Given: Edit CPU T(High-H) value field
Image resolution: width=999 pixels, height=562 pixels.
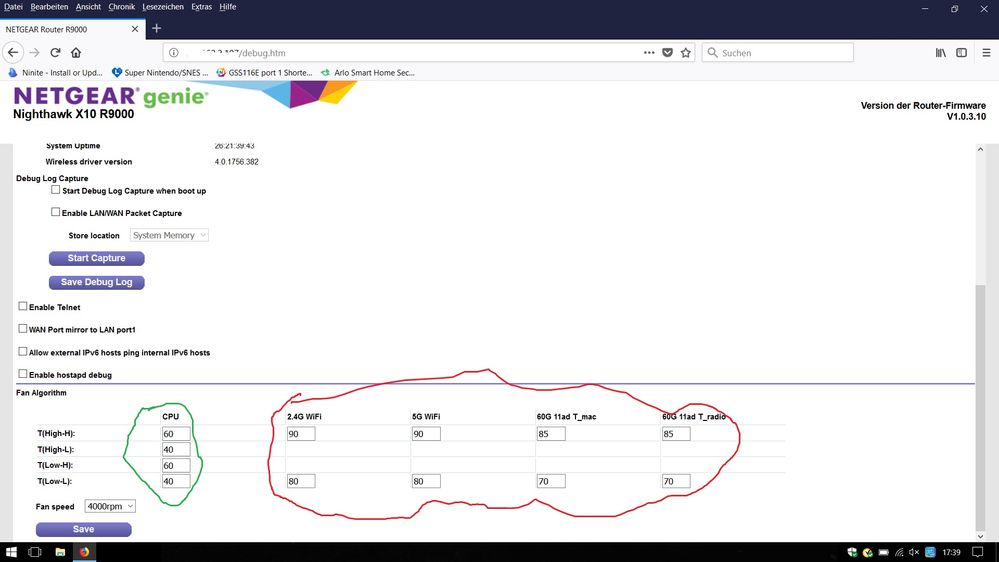Looking at the screenshot, I should click(x=176, y=434).
